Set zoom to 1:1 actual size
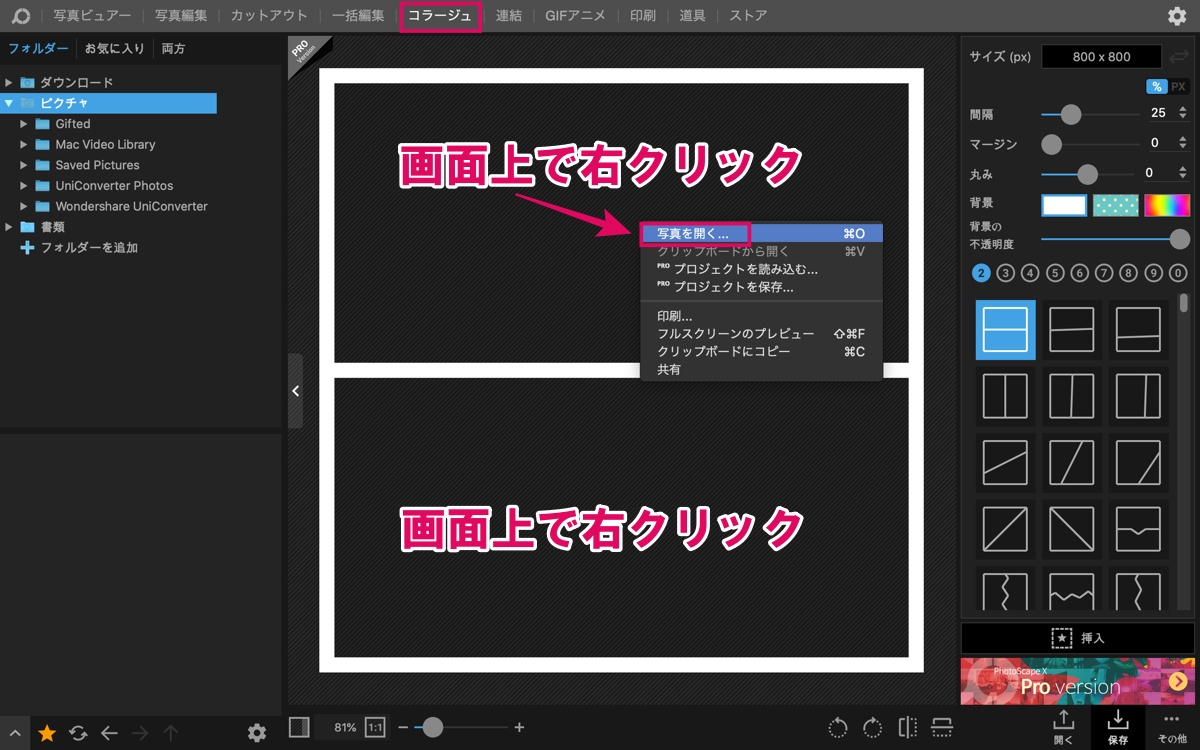The width and height of the screenshot is (1200, 750). pyautogui.click(x=375, y=727)
